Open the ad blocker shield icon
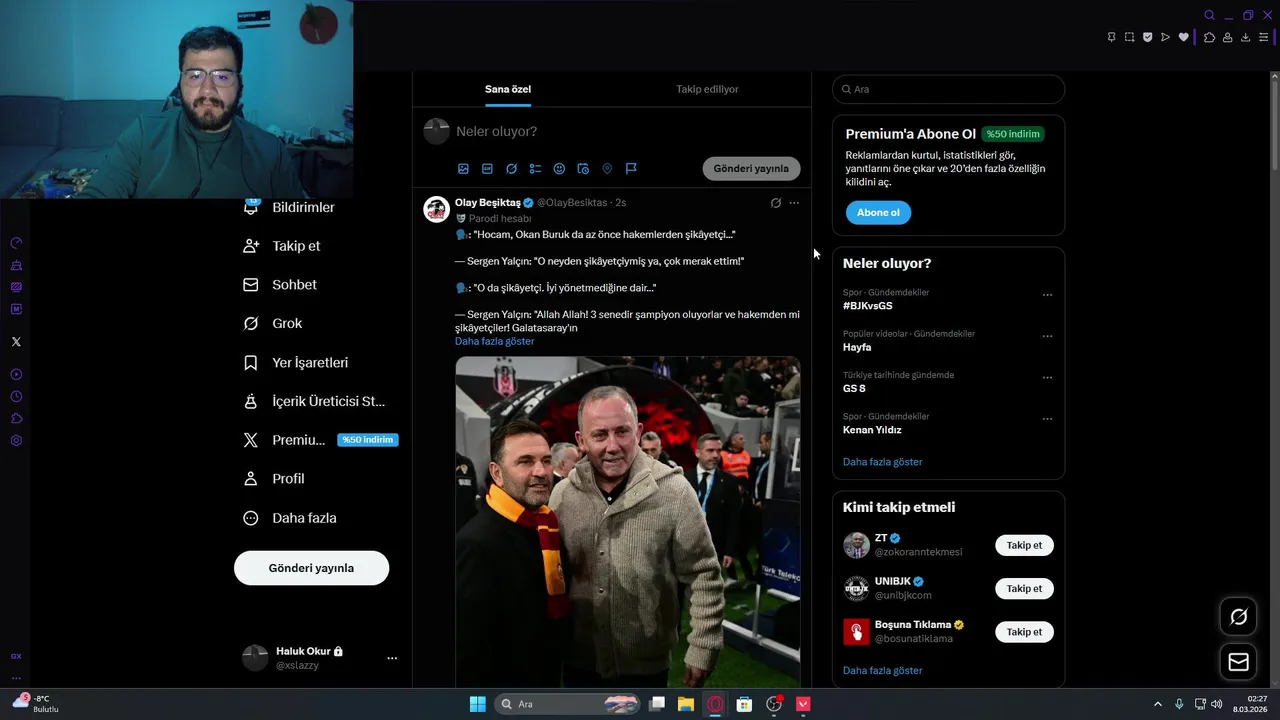Screen dimensions: 1280x720 [x=1147, y=37]
